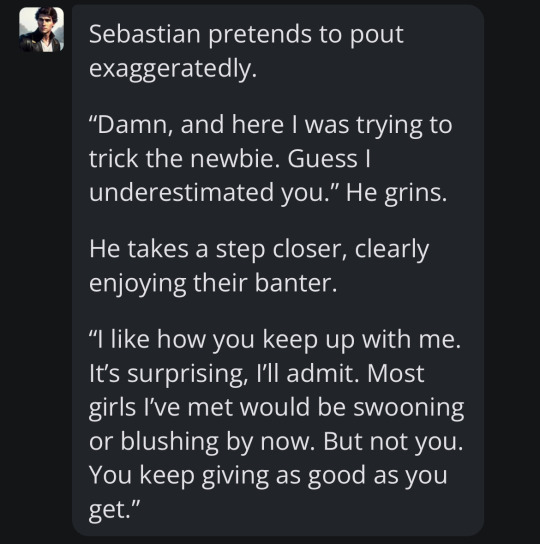This screenshot has height=544, width=540.
Task: Click the final word "get." in the message
Action: [x=110, y=510]
